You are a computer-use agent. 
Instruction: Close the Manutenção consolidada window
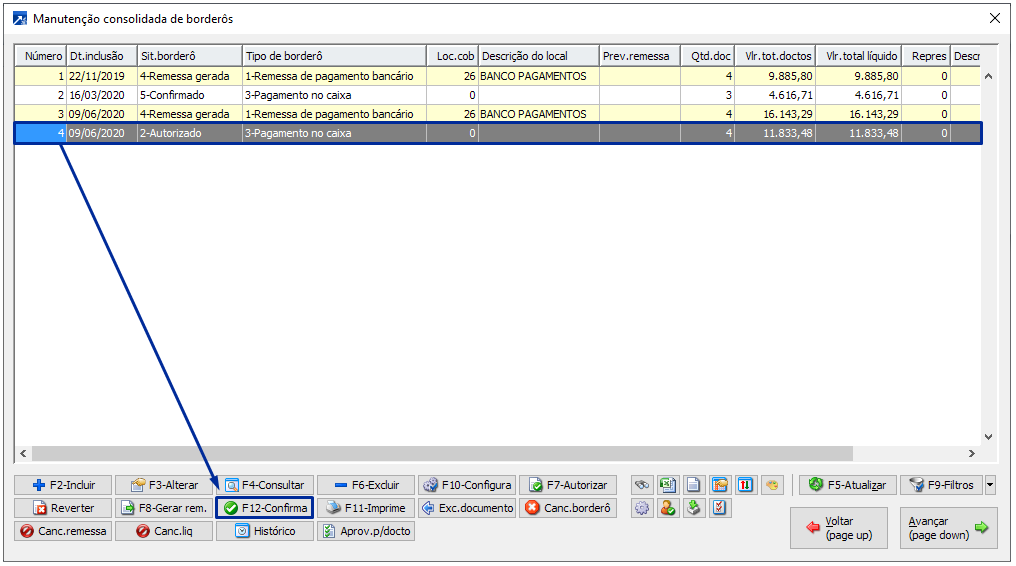click(995, 19)
